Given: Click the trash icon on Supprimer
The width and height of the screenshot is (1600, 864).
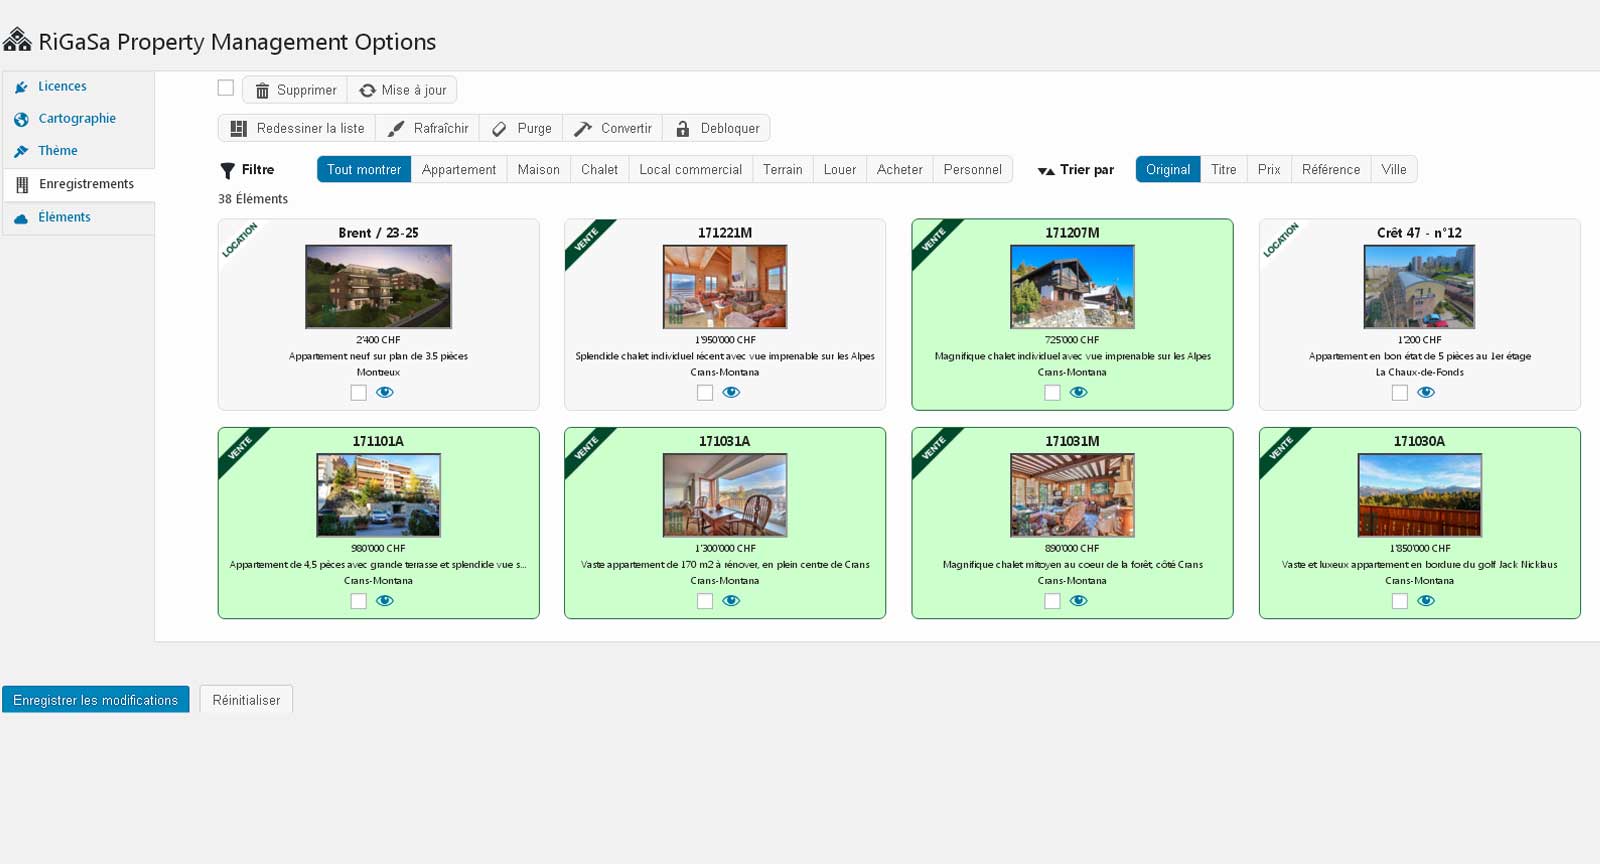Looking at the screenshot, I should point(262,91).
